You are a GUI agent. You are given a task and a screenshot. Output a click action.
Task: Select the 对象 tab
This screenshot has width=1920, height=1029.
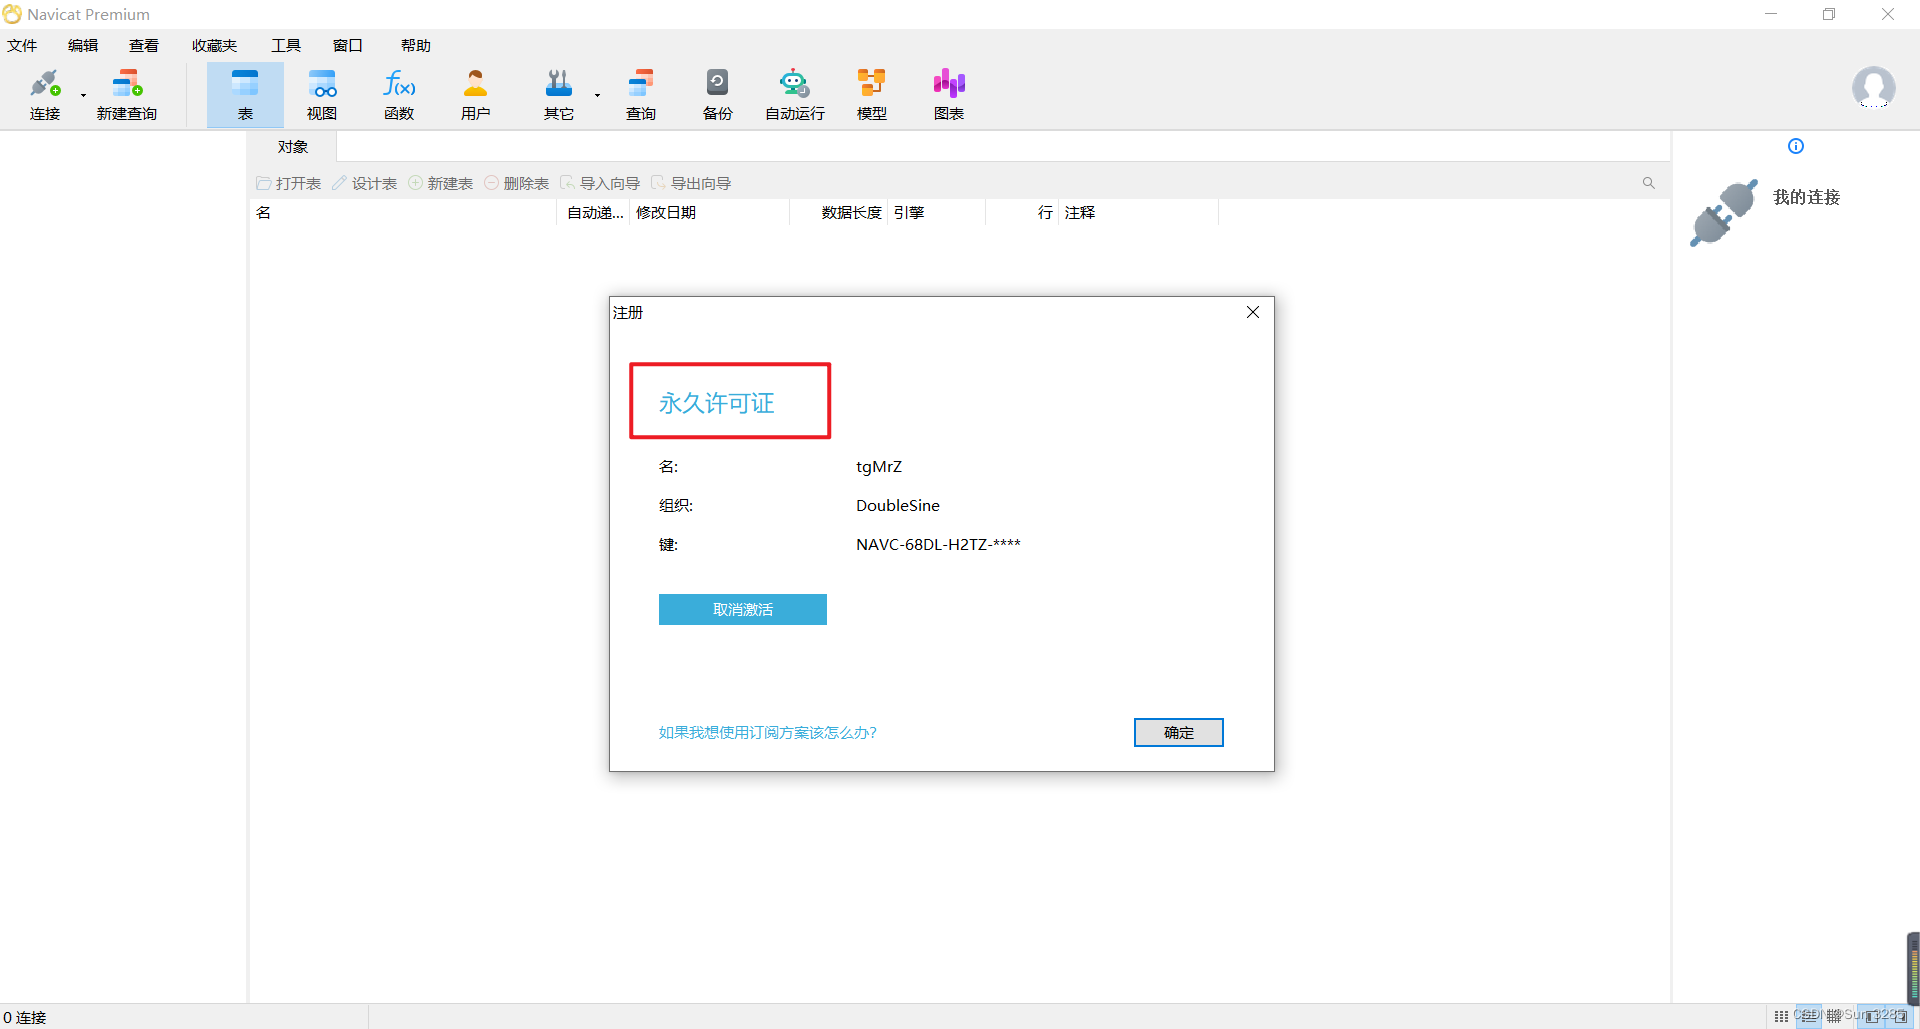pyautogui.click(x=293, y=147)
